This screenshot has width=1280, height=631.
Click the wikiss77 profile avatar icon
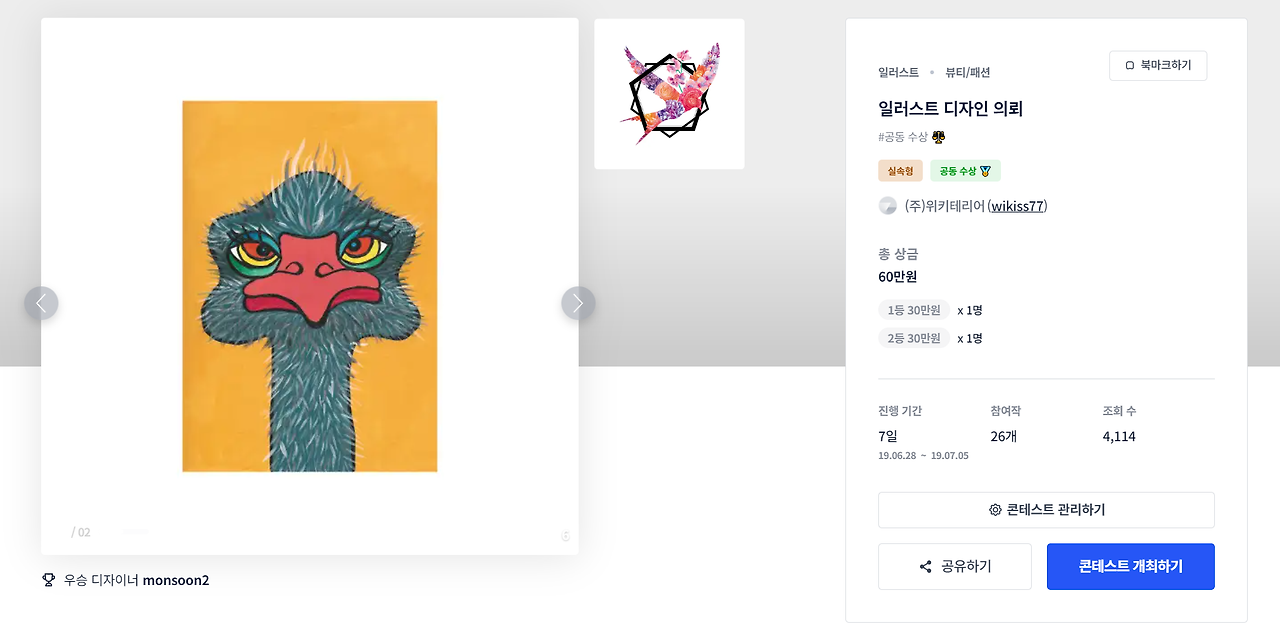click(x=887, y=206)
